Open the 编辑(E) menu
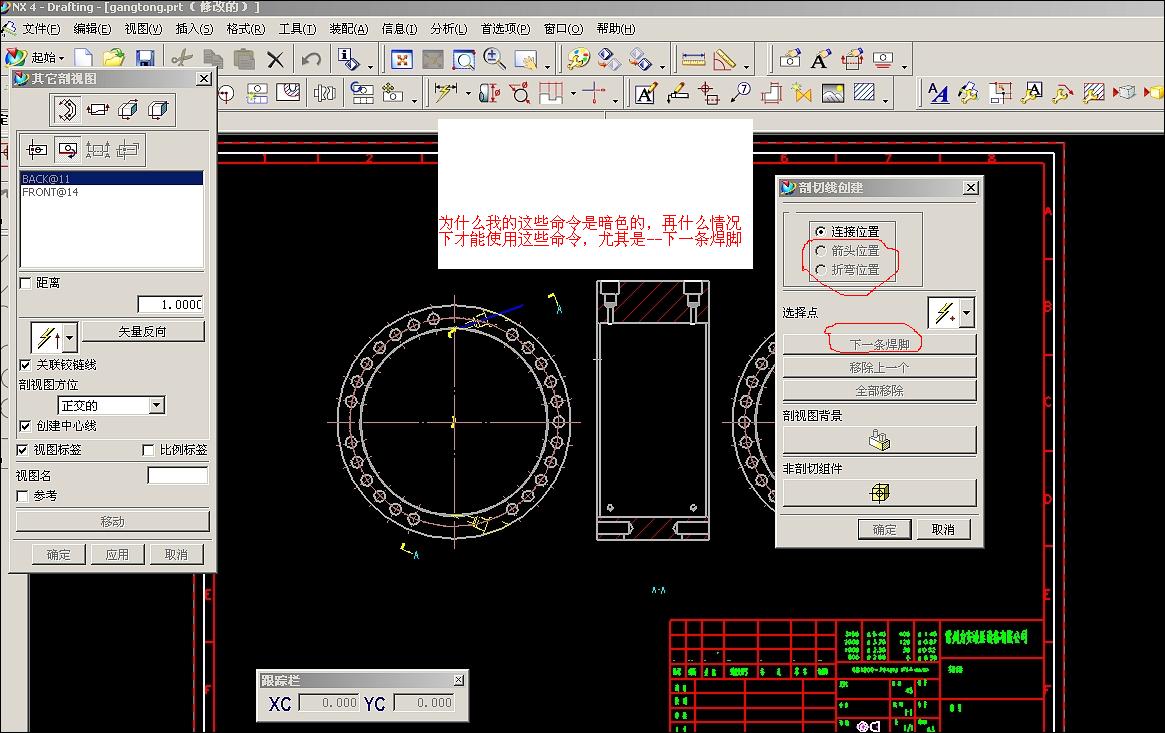 tap(92, 29)
